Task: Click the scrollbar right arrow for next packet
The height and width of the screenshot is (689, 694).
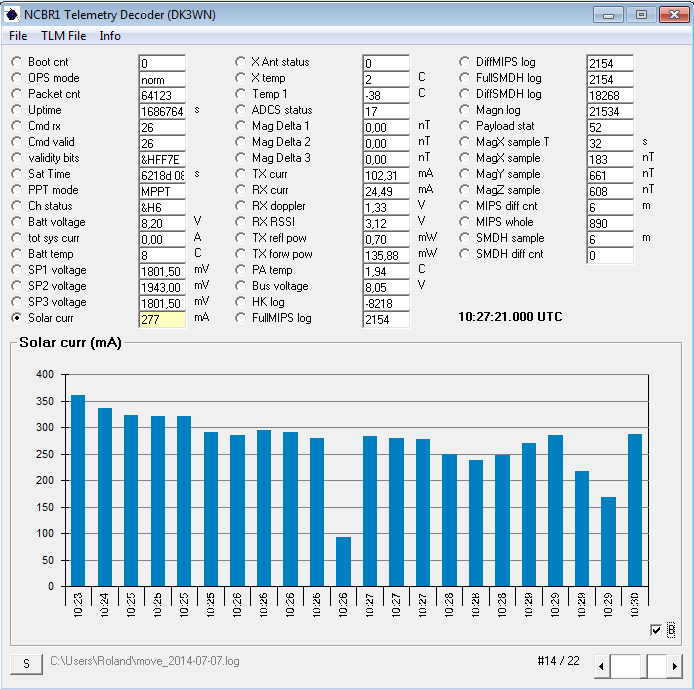Action: click(676, 665)
